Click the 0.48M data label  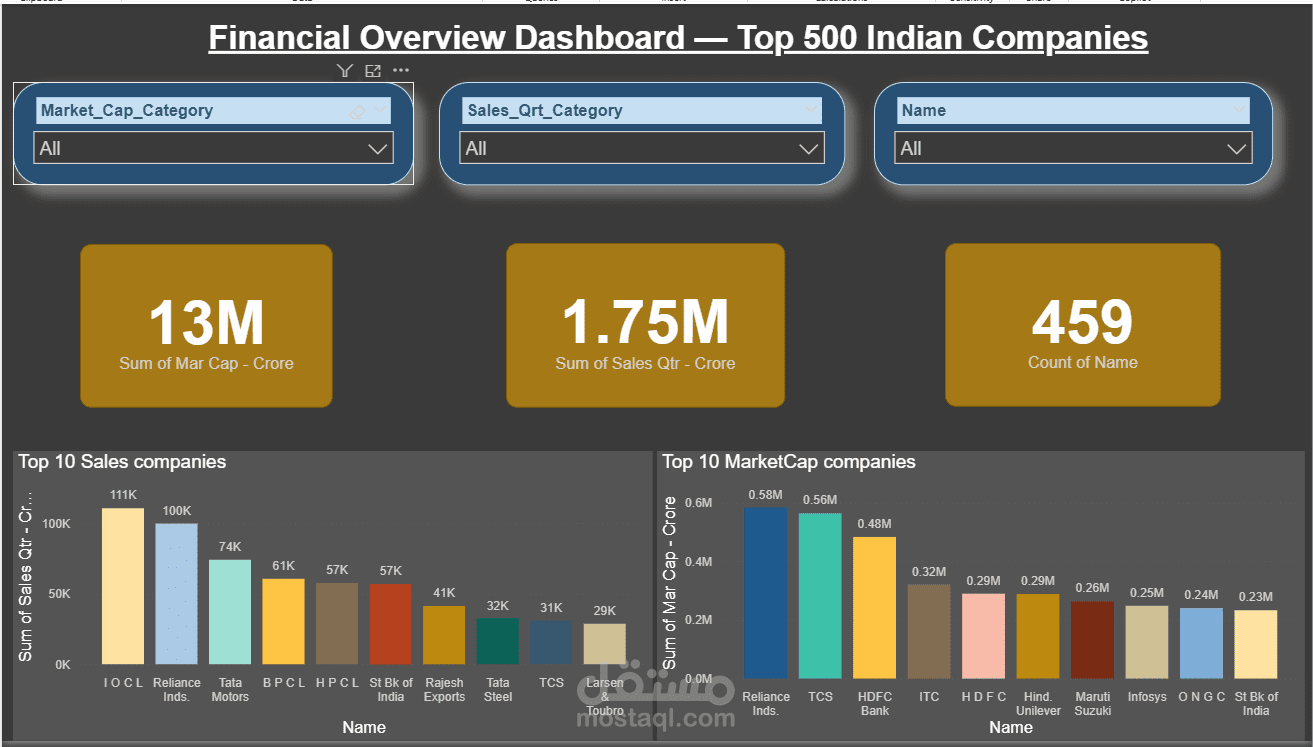pyautogui.click(x=874, y=524)
